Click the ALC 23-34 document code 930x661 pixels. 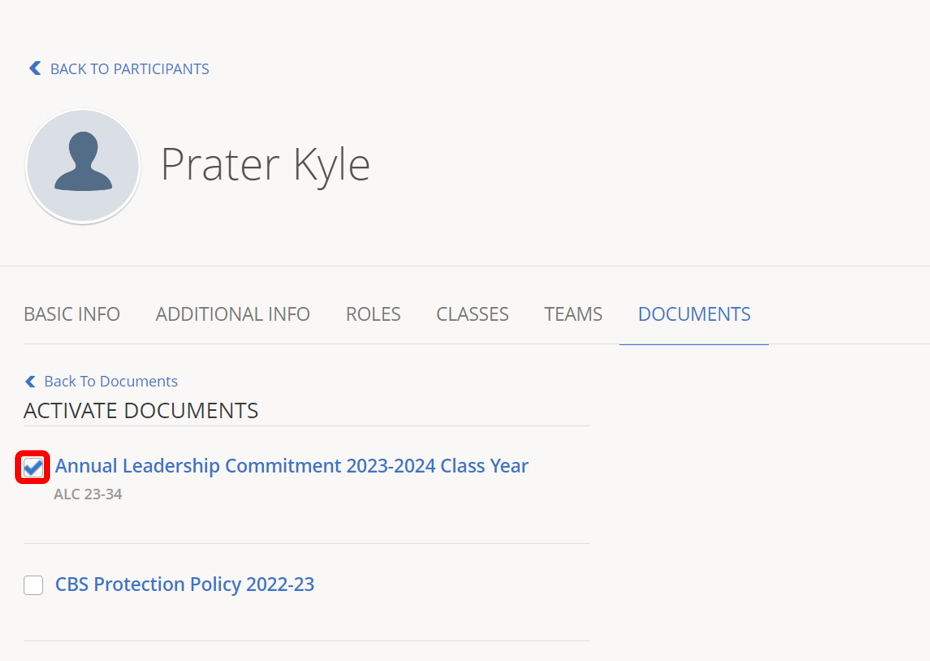pos(88,494)
